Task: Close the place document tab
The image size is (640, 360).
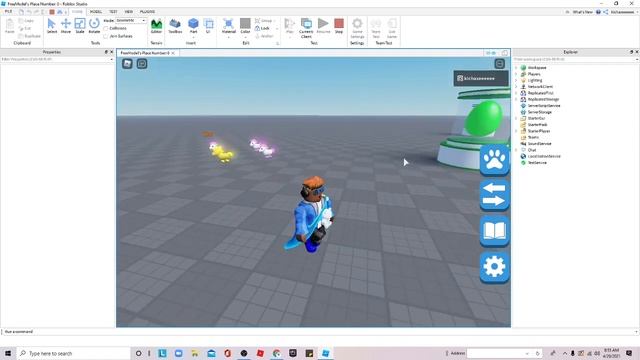Action: click(x=173, y=53)
